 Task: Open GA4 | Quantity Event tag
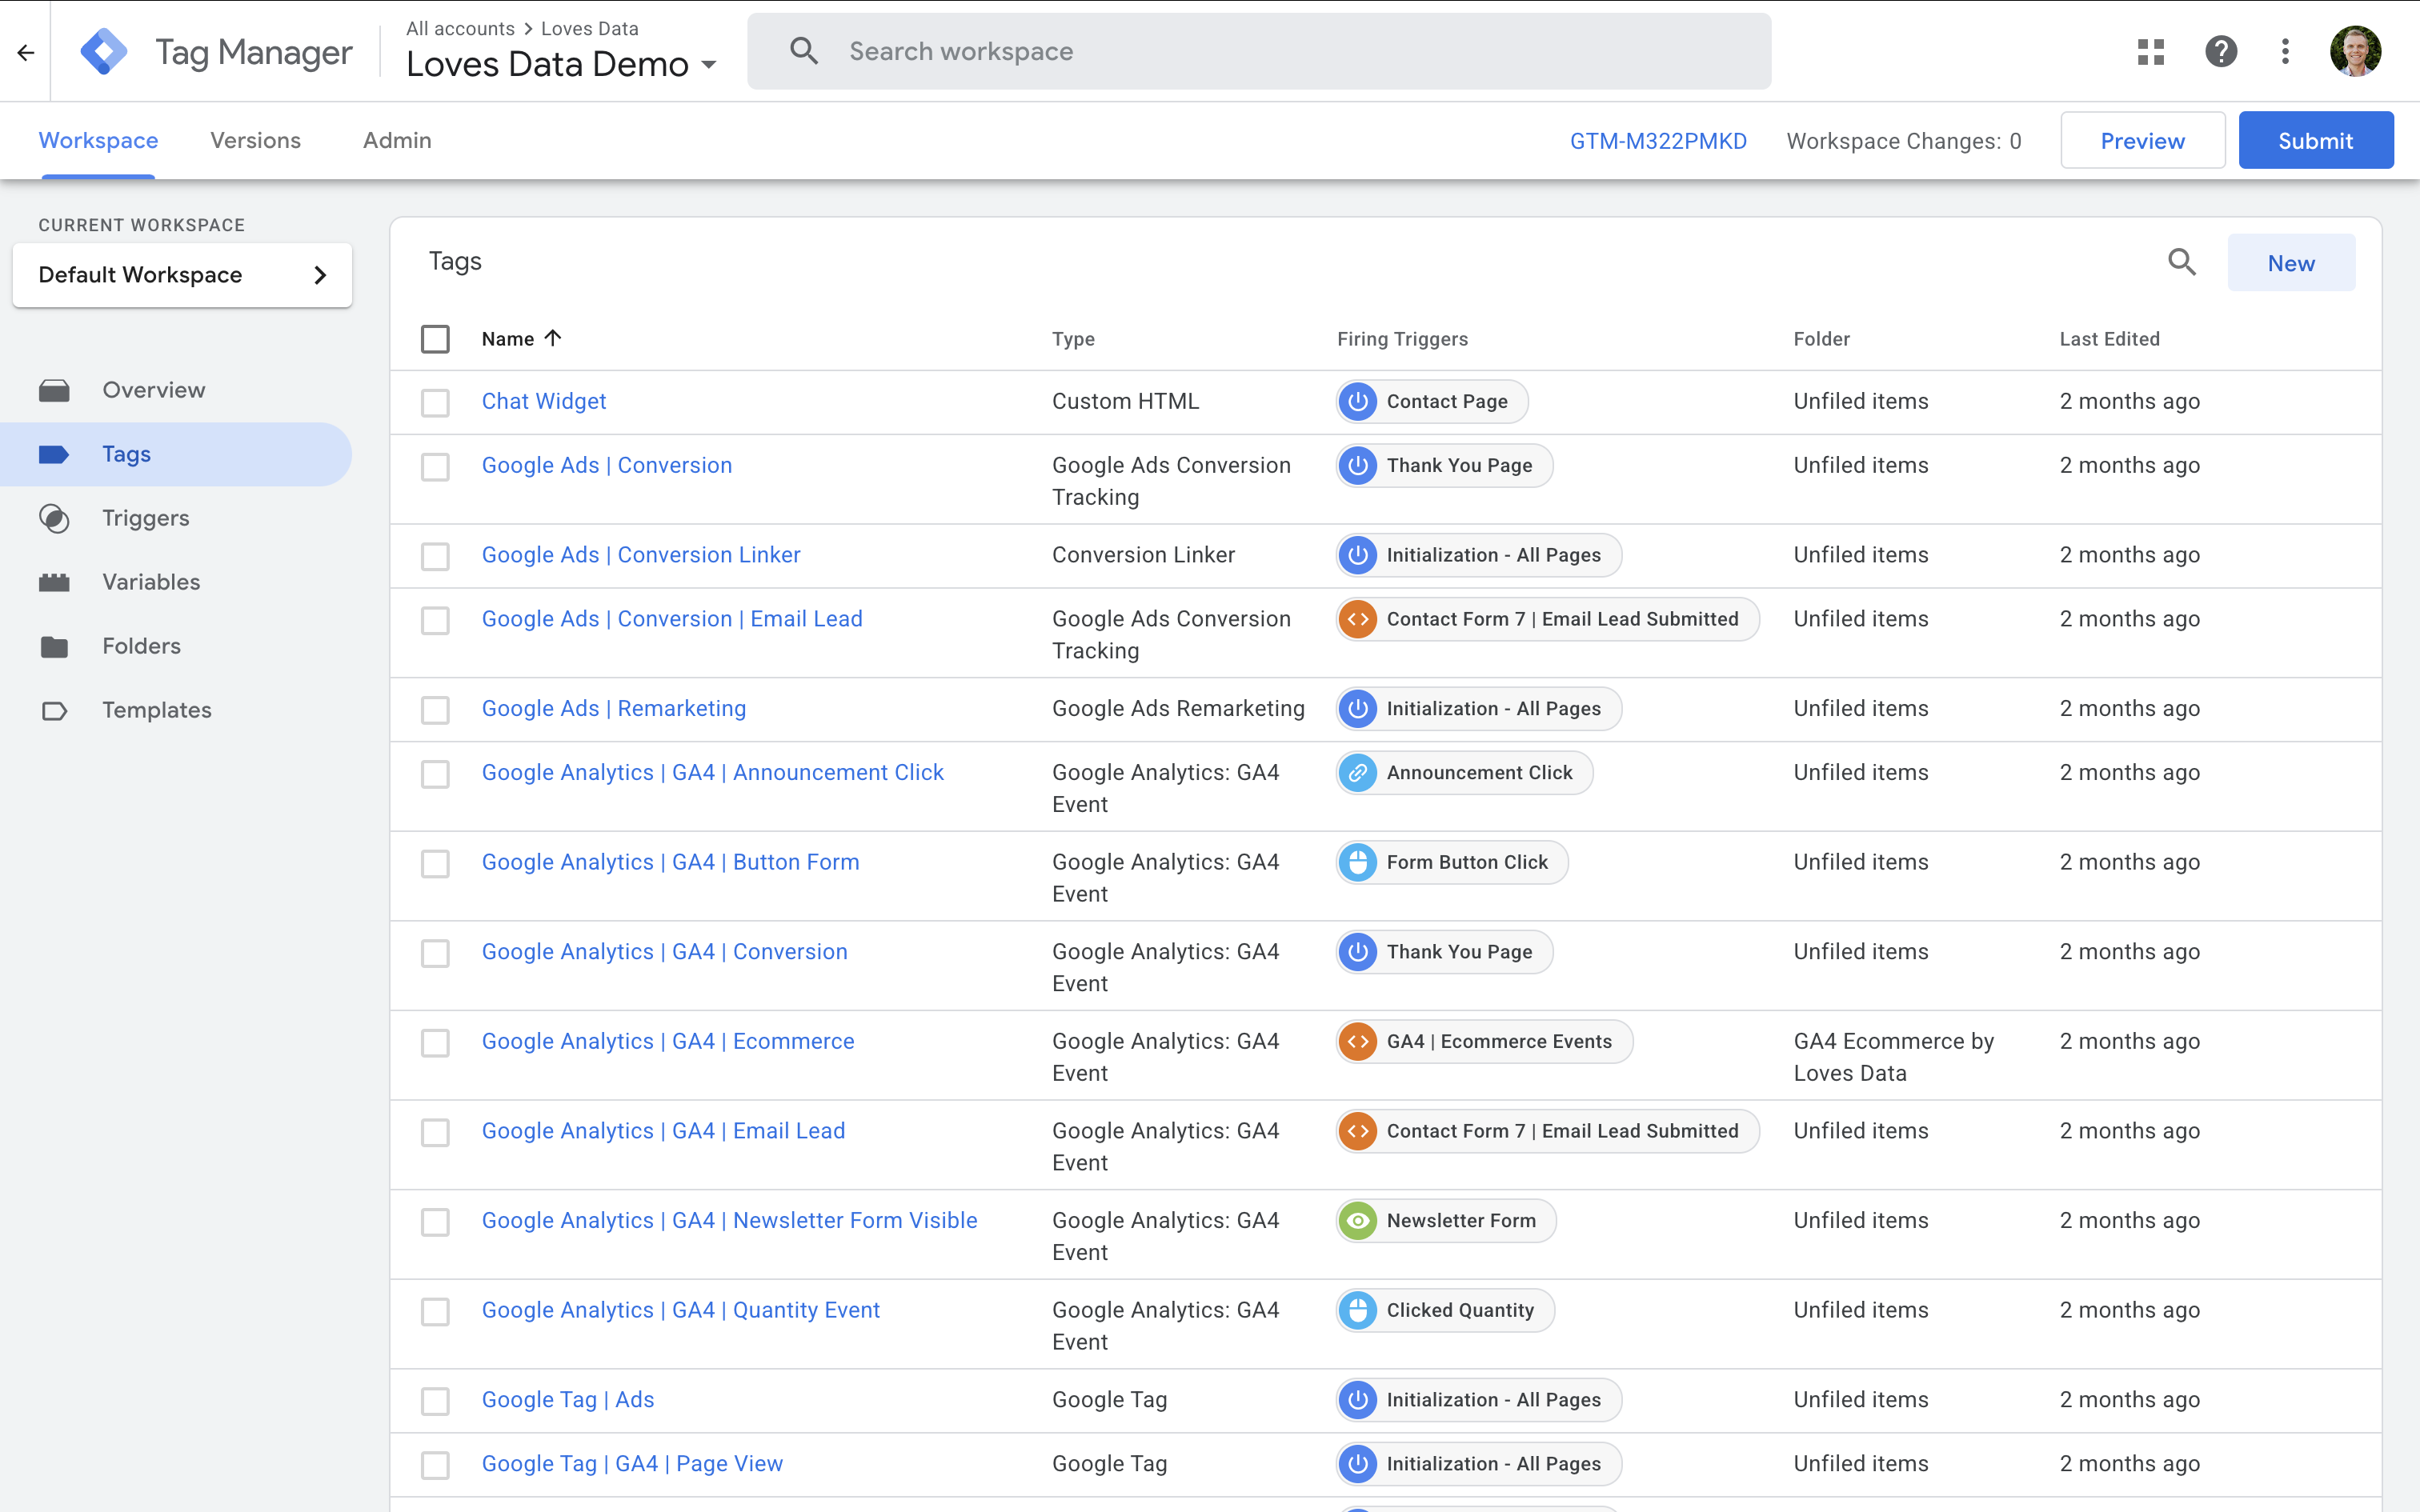(680, 1310)
